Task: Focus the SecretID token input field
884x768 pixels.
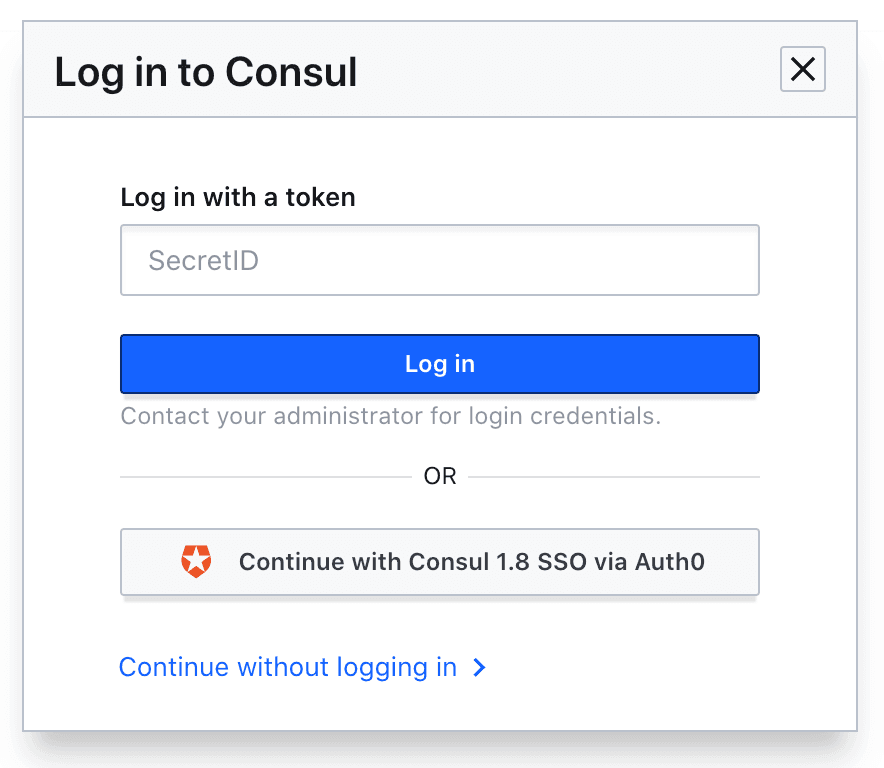Action: point(439,261)
